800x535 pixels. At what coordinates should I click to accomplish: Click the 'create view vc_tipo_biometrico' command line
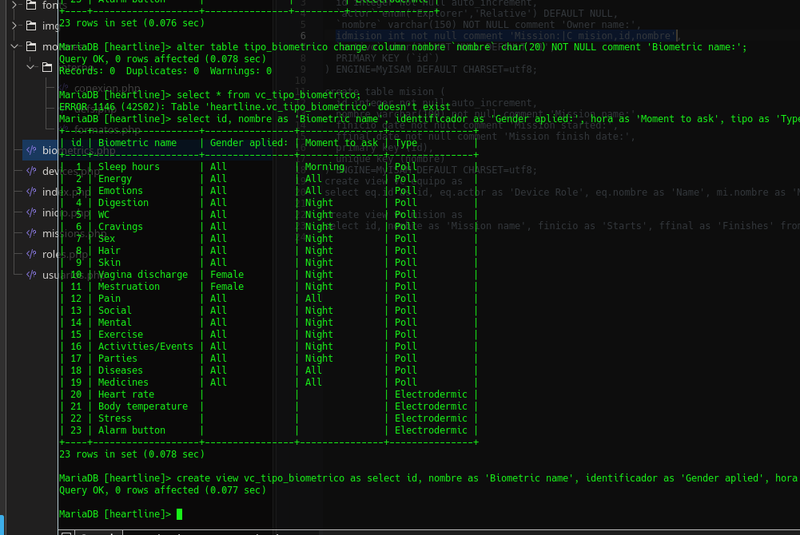point(429,478)
